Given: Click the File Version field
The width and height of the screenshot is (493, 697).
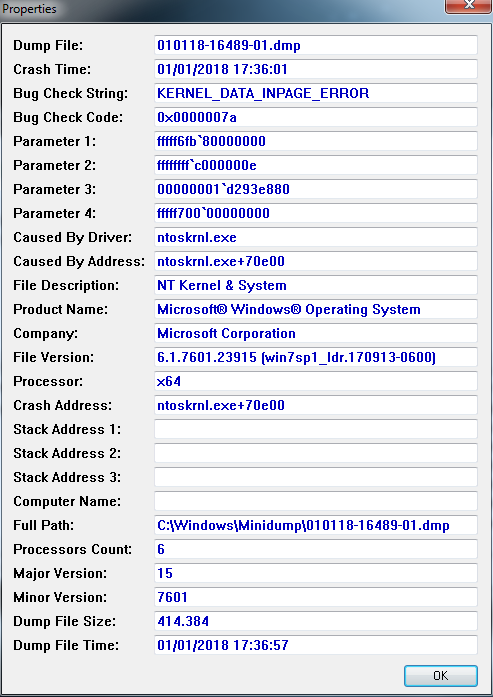Looking at the screenshot, I should click(x=316, y=357).
